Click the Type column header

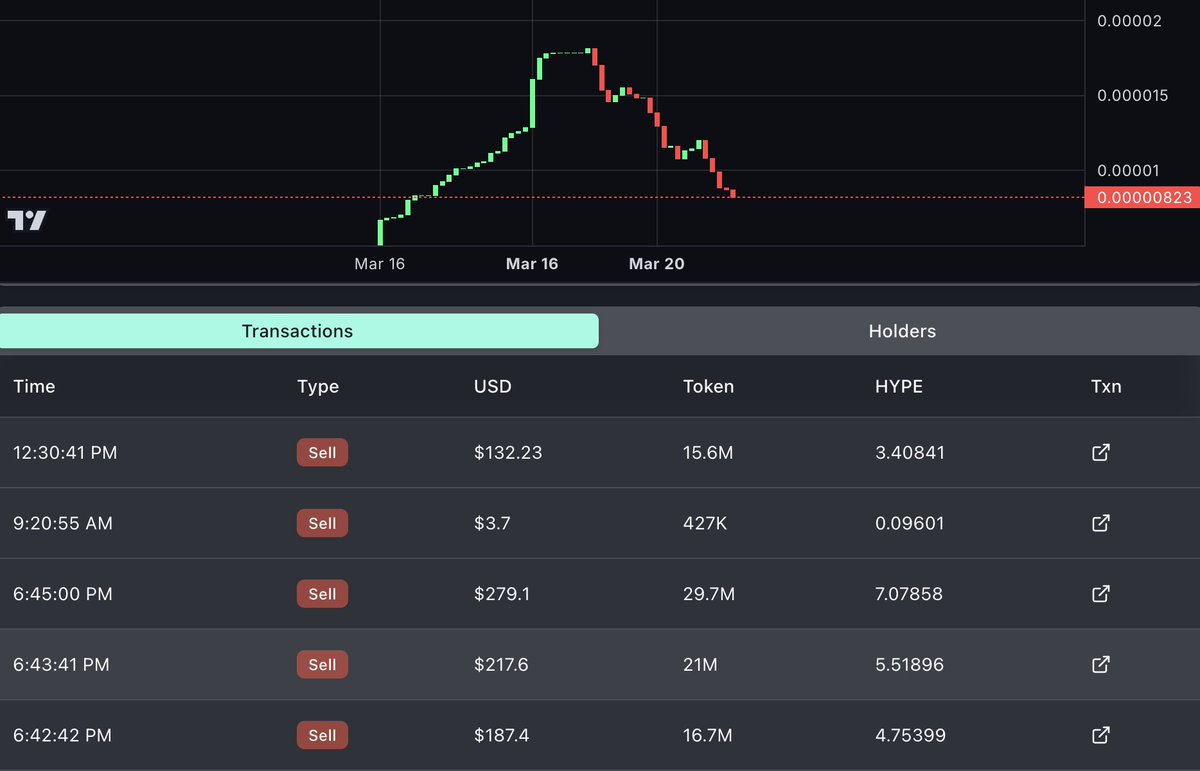tap(318, 386)
